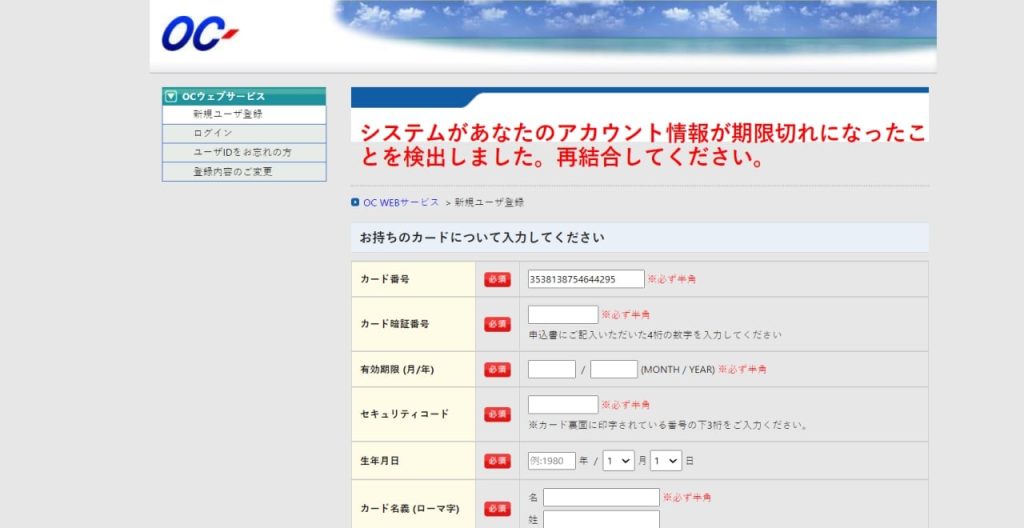1024x528 pixels.
Task: Collapse the OCウェブサービス sidebar arrow icon
Action: coord(171,96)
